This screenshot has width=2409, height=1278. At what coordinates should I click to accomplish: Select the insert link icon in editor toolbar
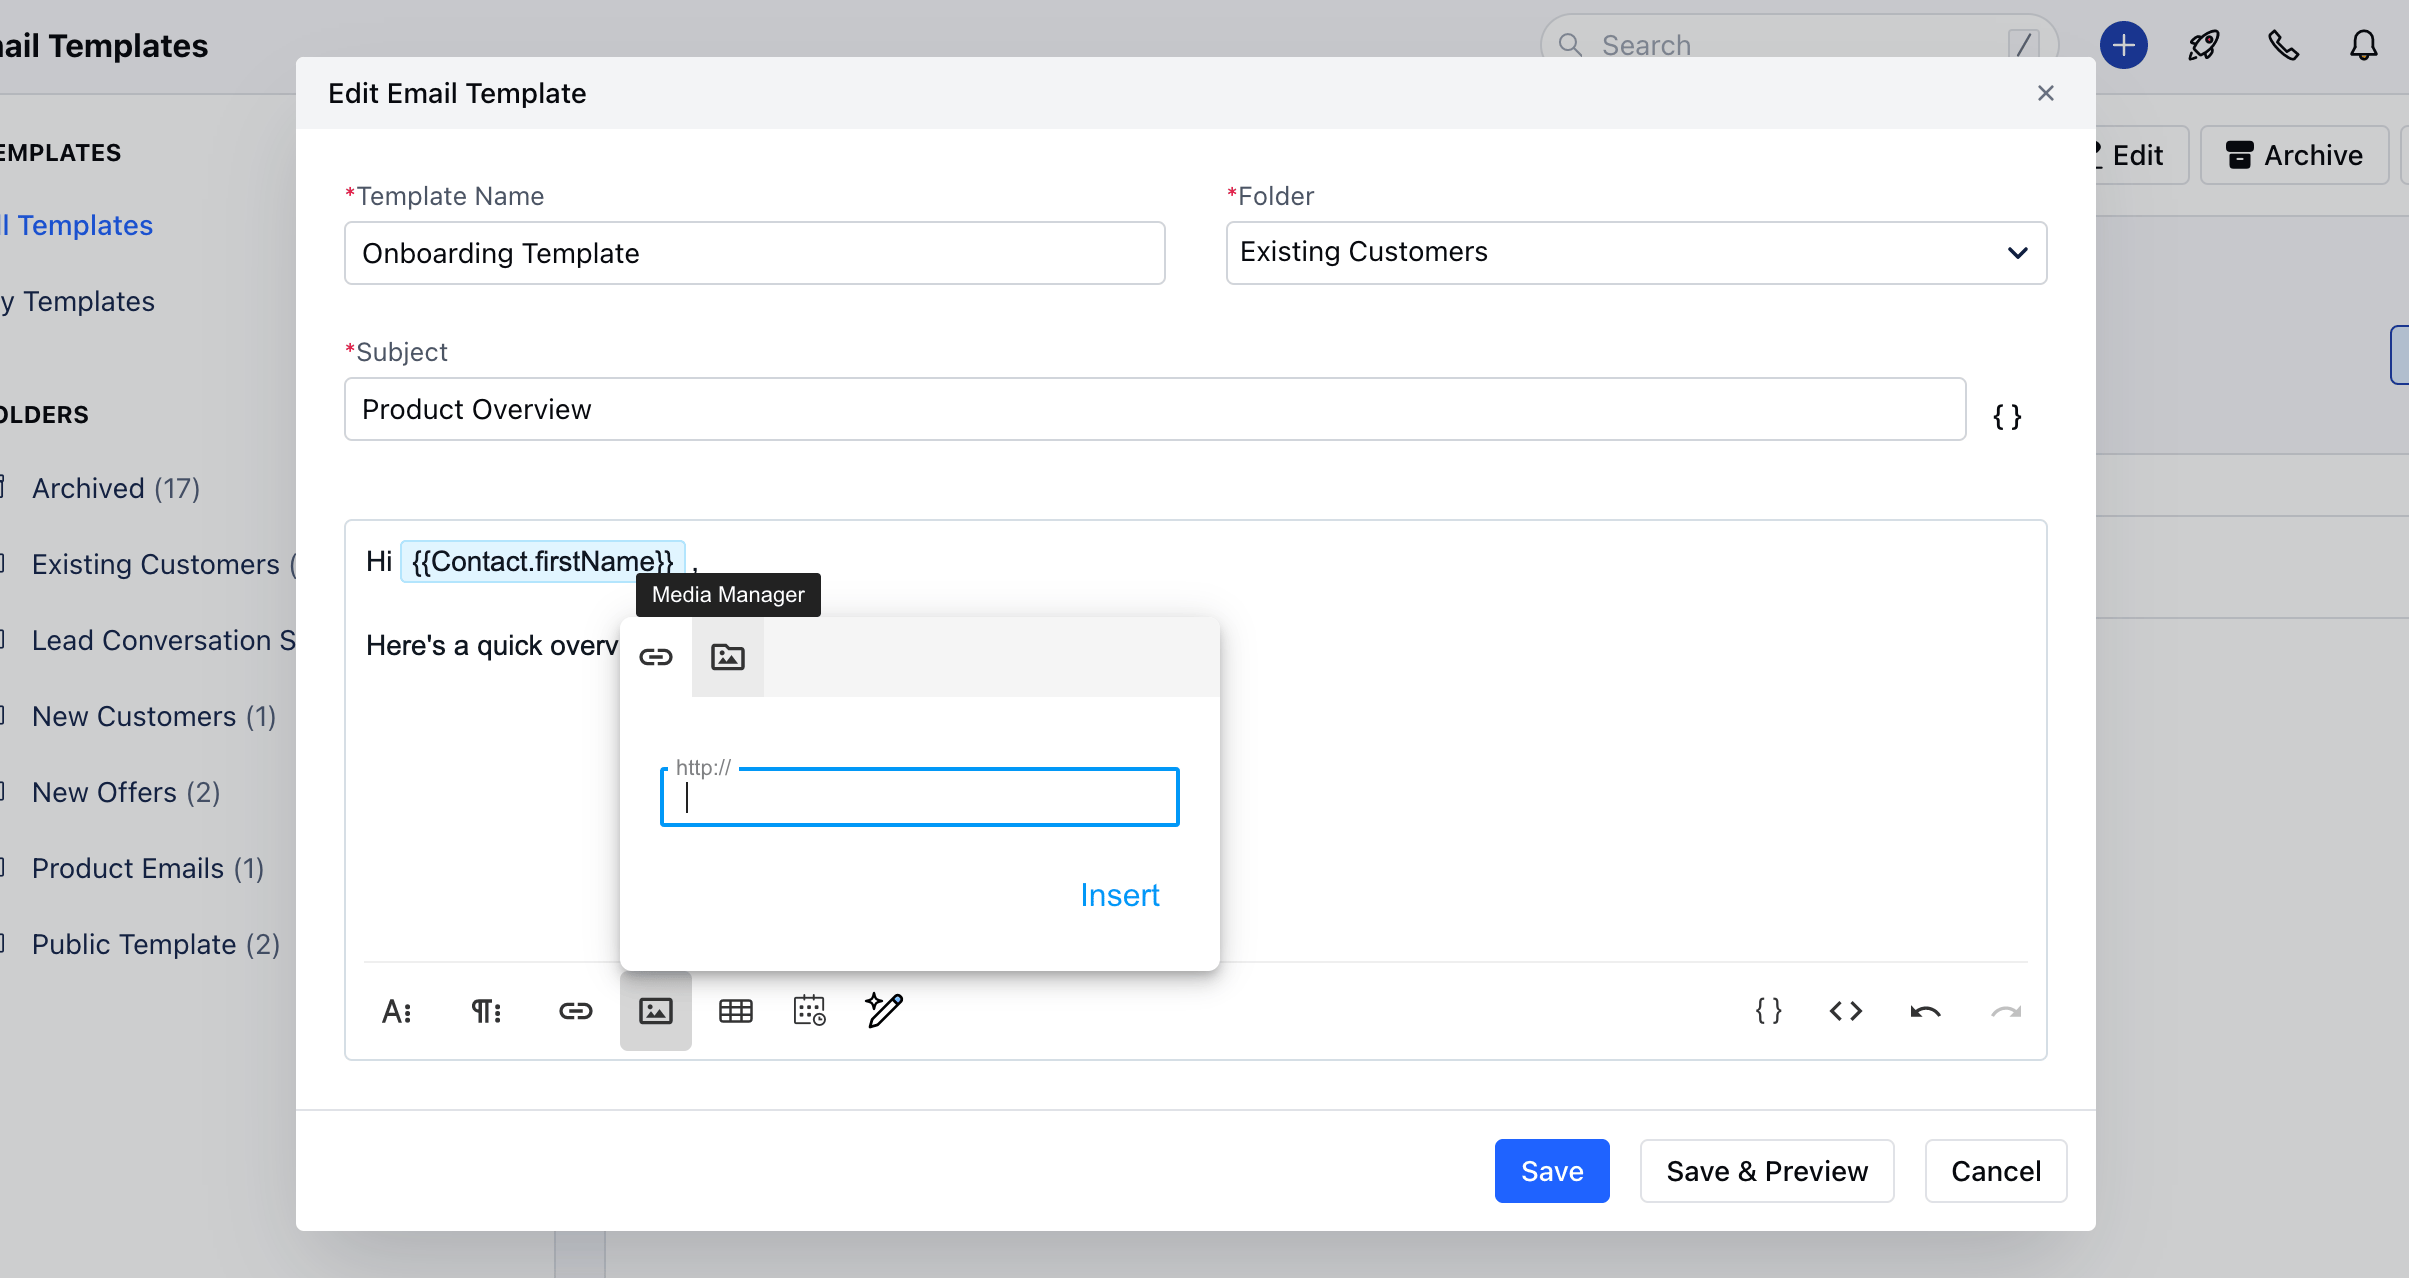pos(575,1011)
